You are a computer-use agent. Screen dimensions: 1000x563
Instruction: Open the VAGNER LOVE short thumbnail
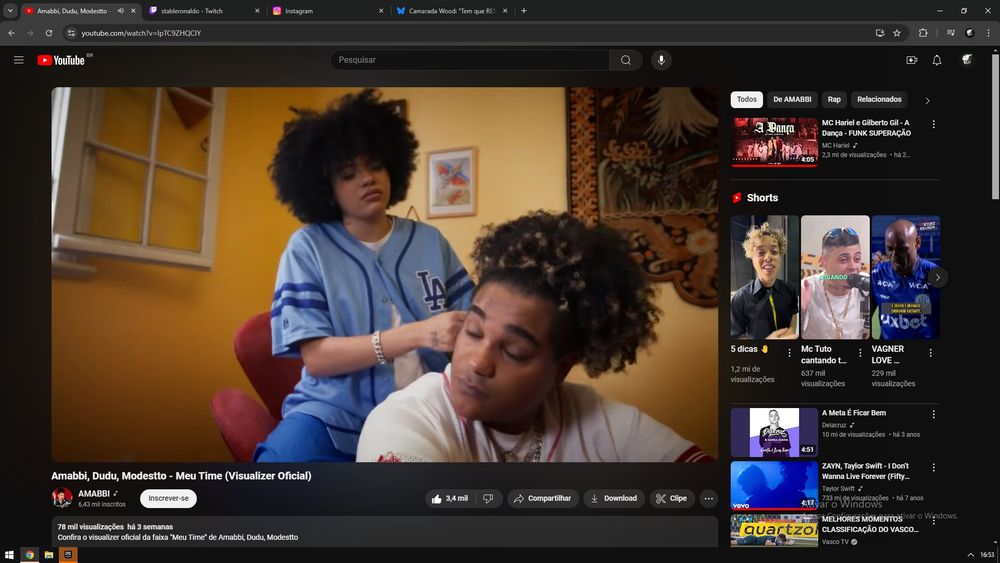pos(906,277)
